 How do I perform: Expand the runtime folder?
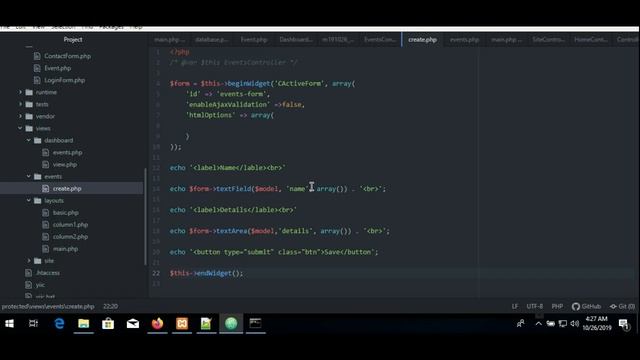click(20, 92)
